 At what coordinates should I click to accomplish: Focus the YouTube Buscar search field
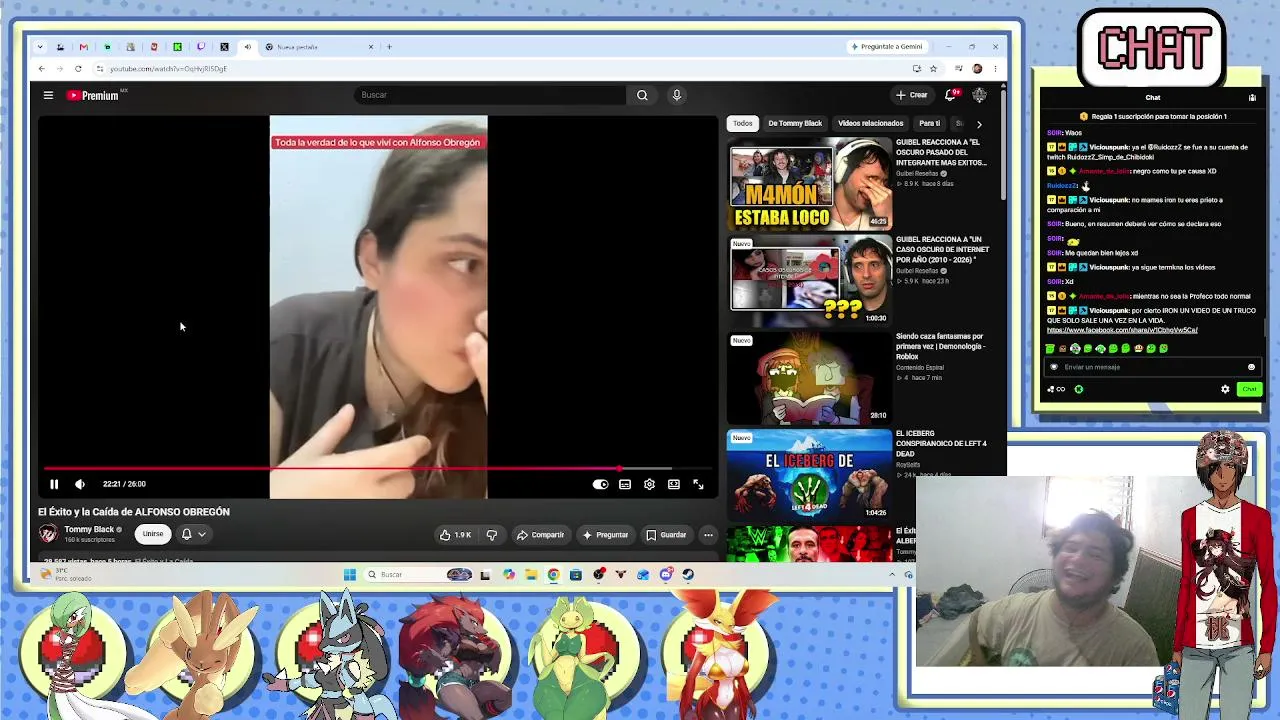(x=490, y=95)
